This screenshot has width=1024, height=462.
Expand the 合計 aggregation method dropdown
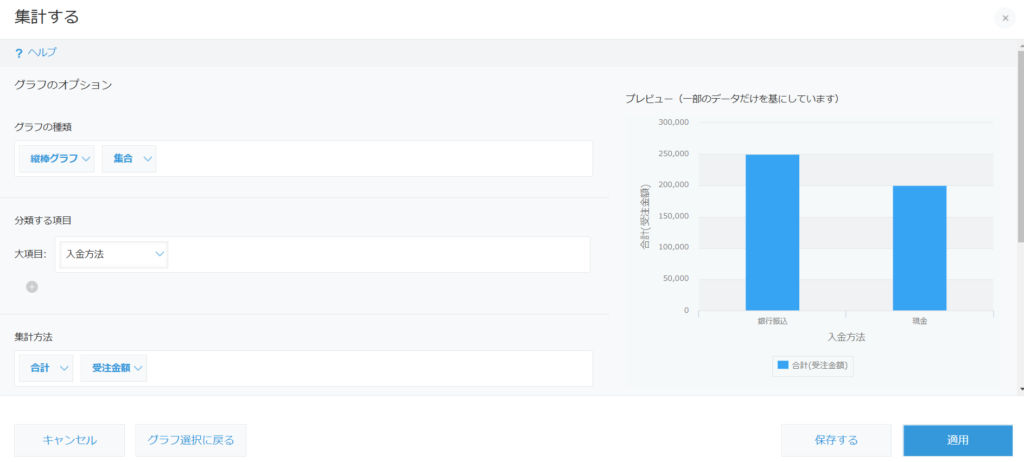[46, 368]
